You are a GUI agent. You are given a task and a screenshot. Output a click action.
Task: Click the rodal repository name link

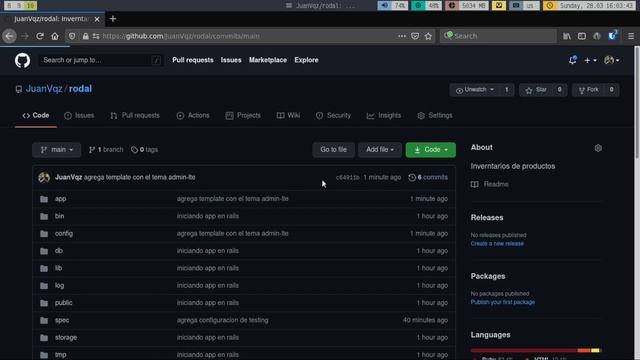pos(80,89)
